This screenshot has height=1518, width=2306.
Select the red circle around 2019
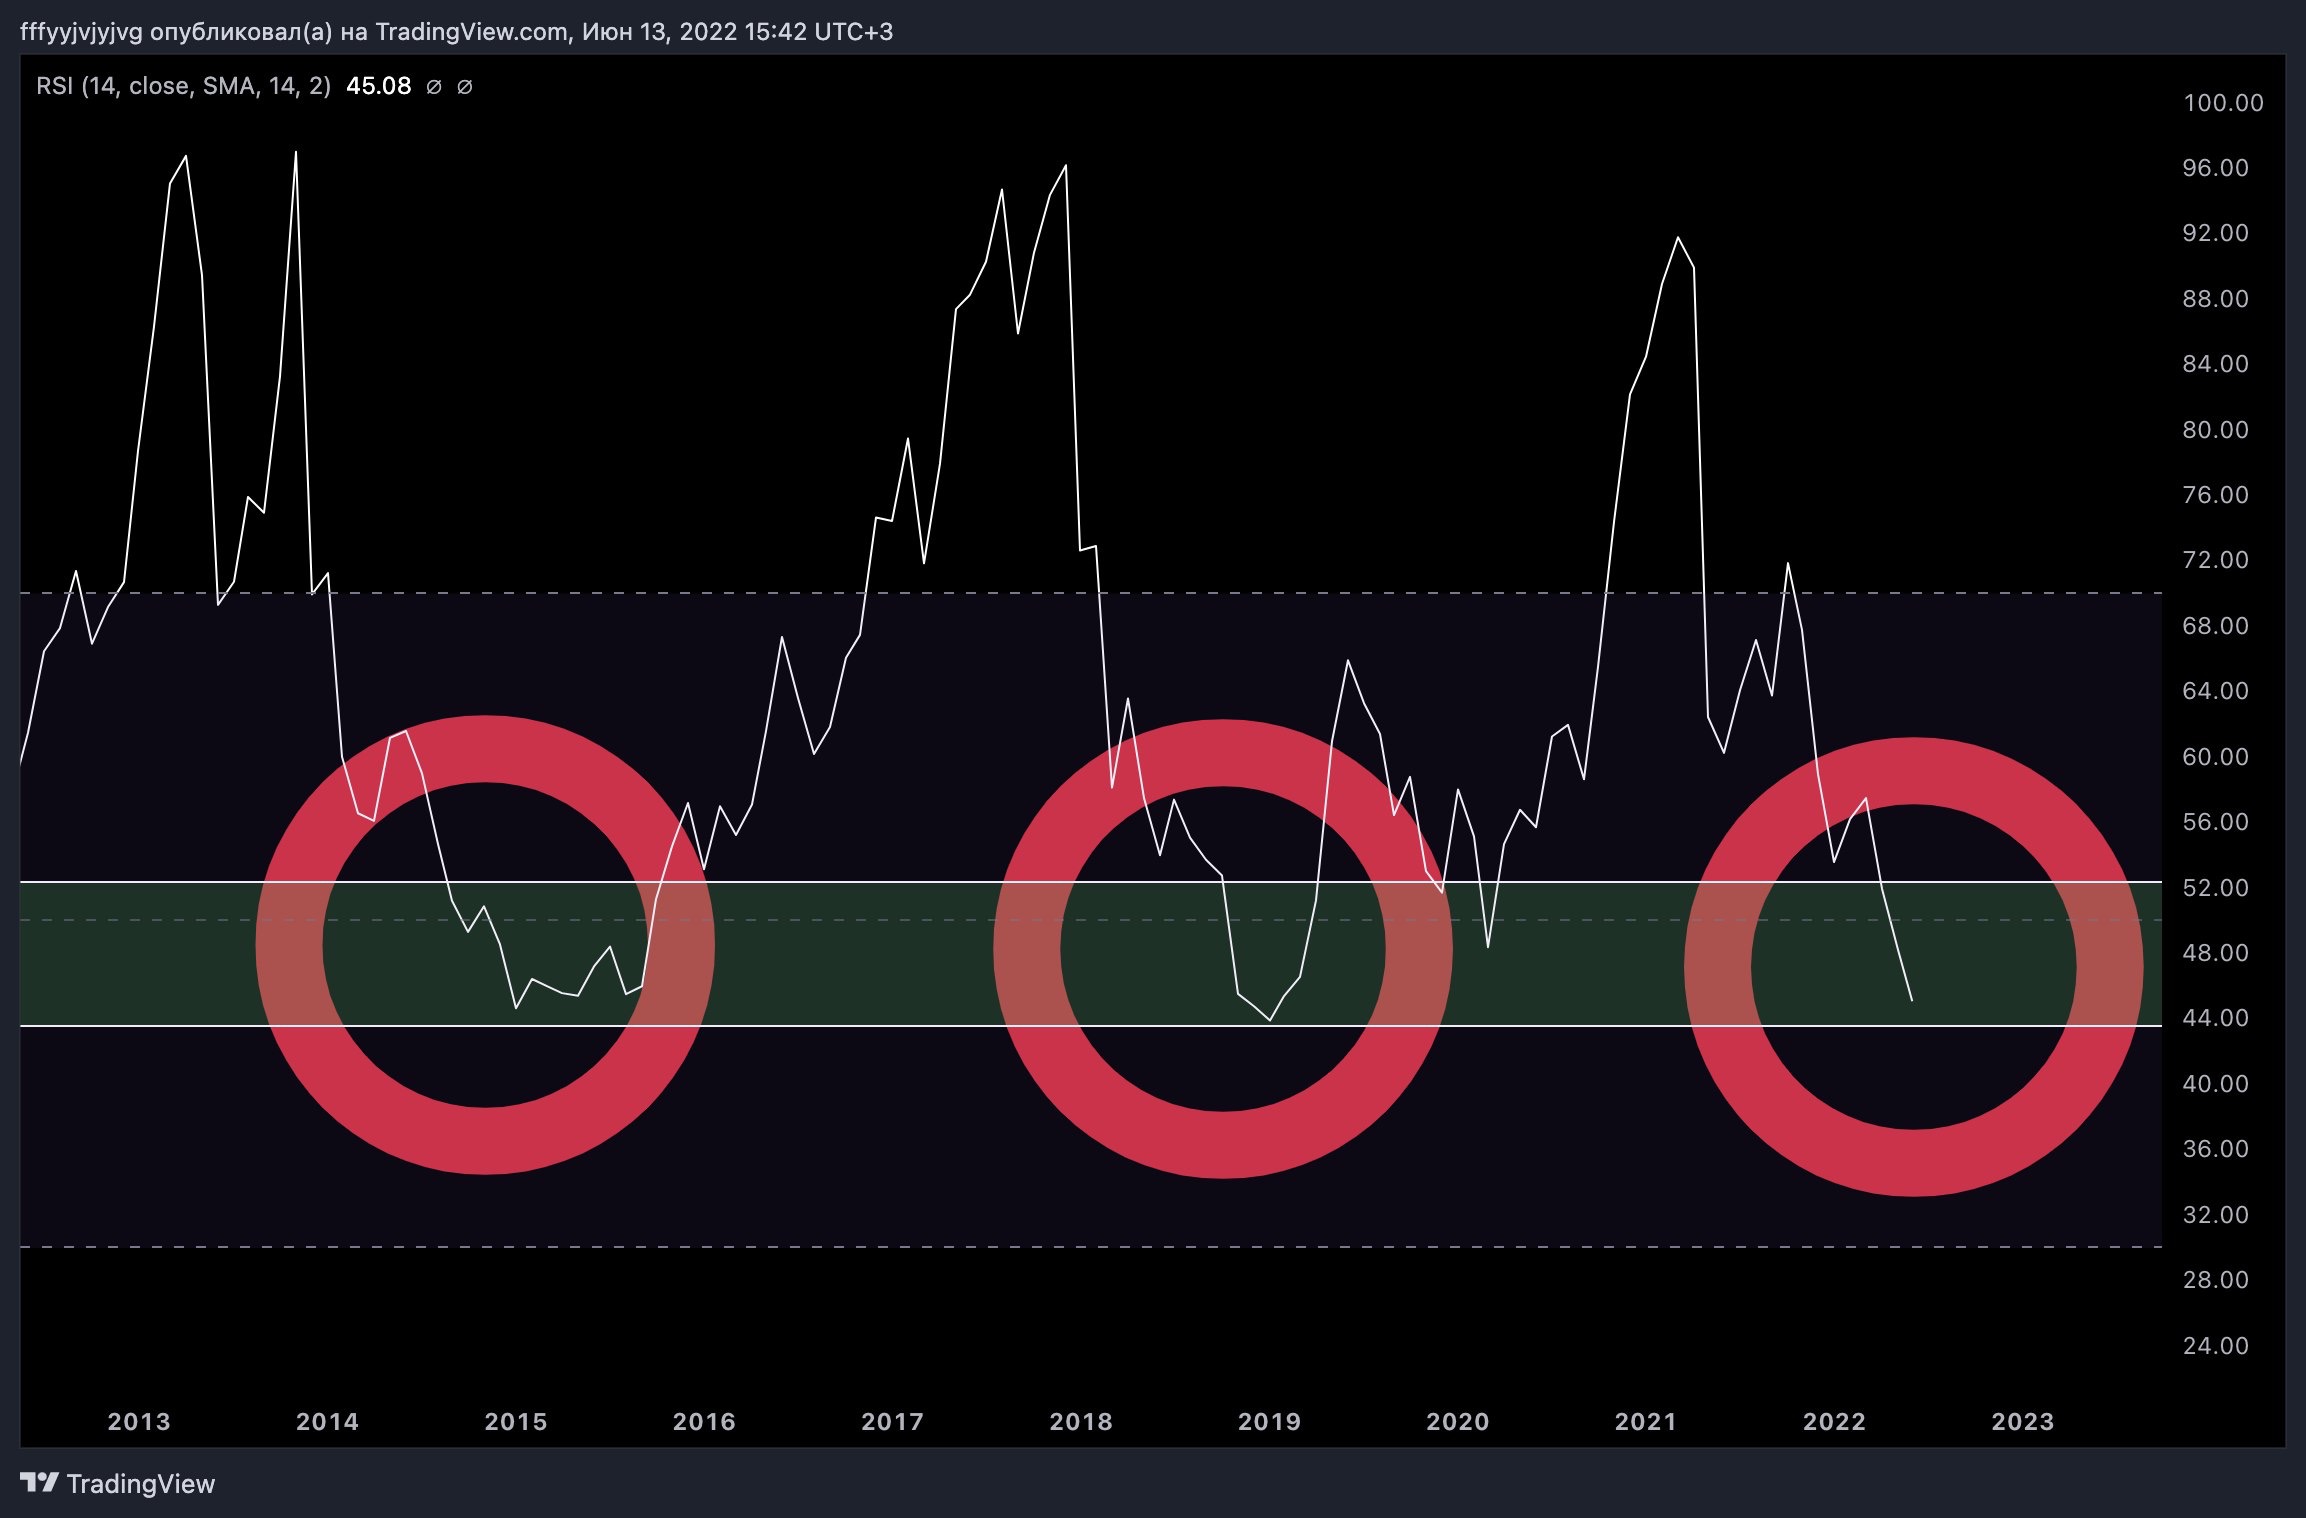coord(1222,1144)
